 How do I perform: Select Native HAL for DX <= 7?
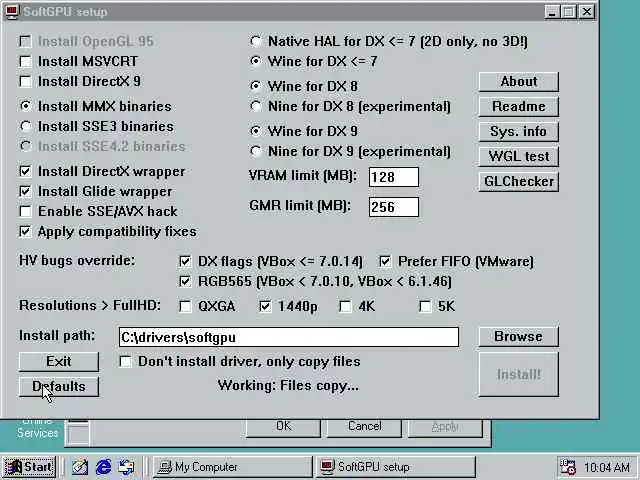pos(256,41)
